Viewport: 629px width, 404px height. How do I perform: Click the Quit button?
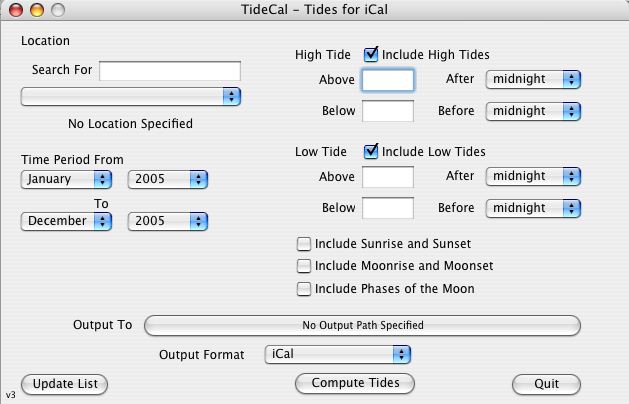coord(546,384)
